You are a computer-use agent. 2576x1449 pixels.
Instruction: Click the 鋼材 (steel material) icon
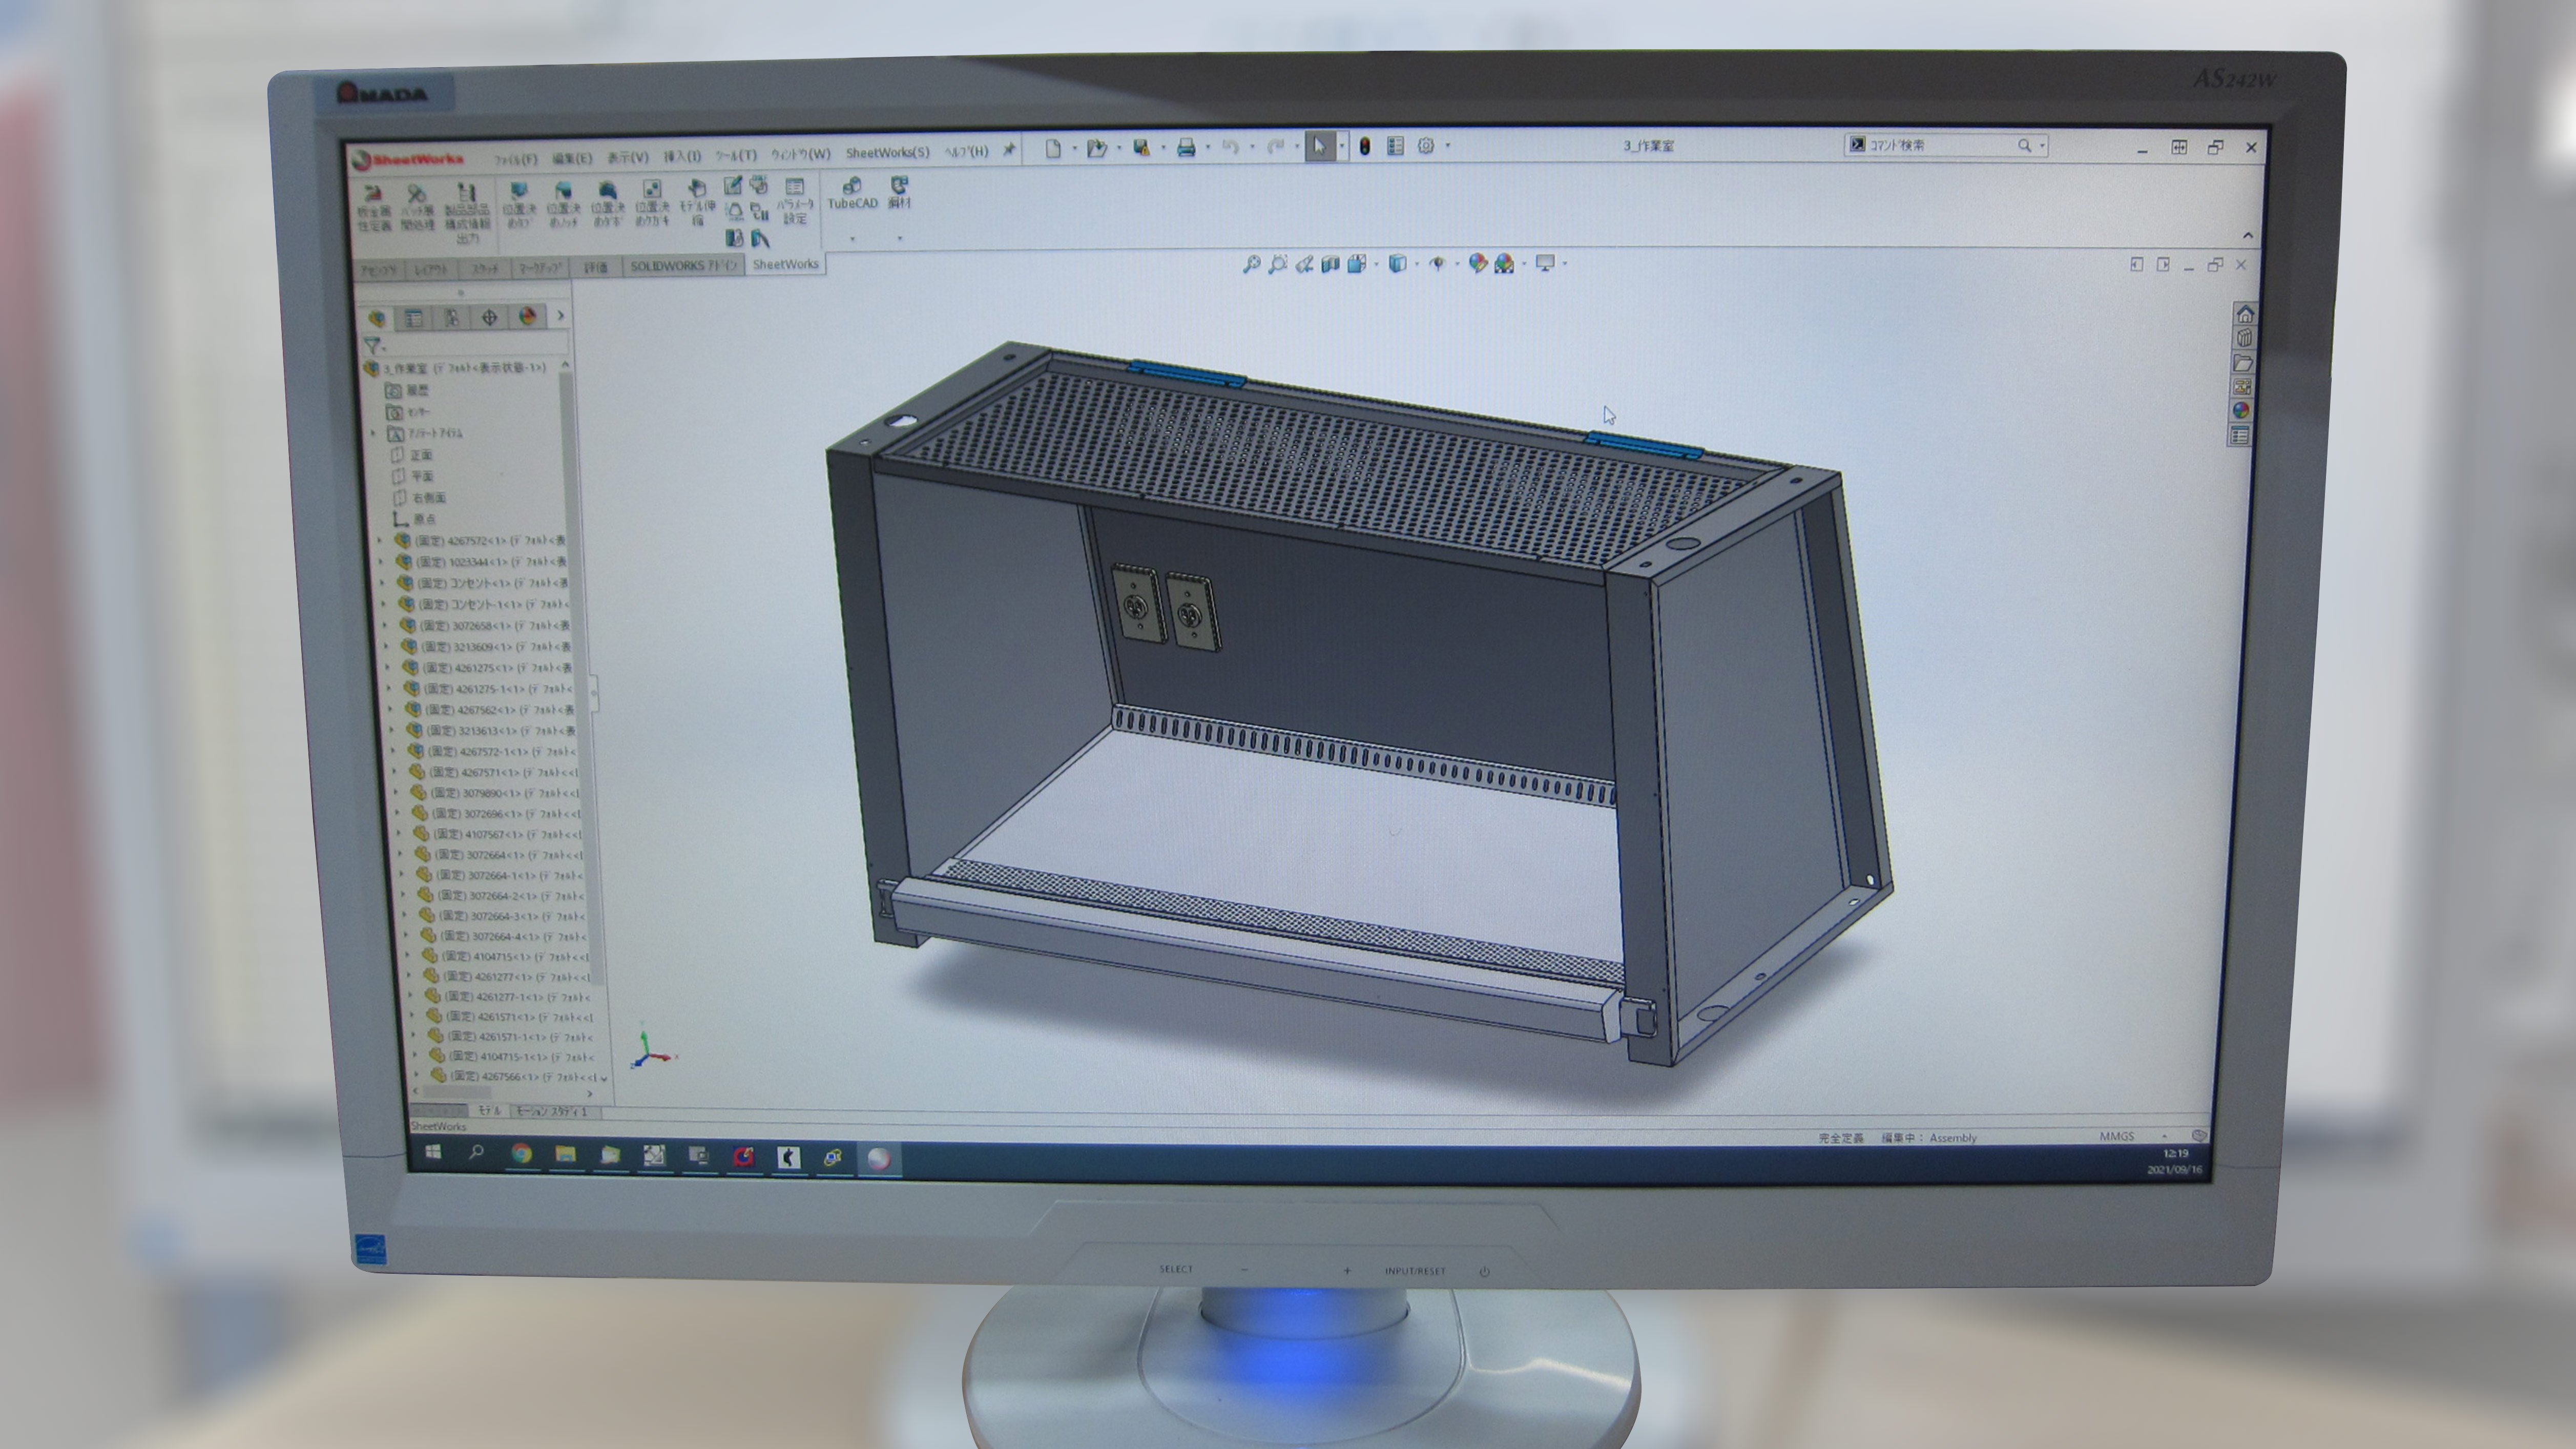(899, 193)
